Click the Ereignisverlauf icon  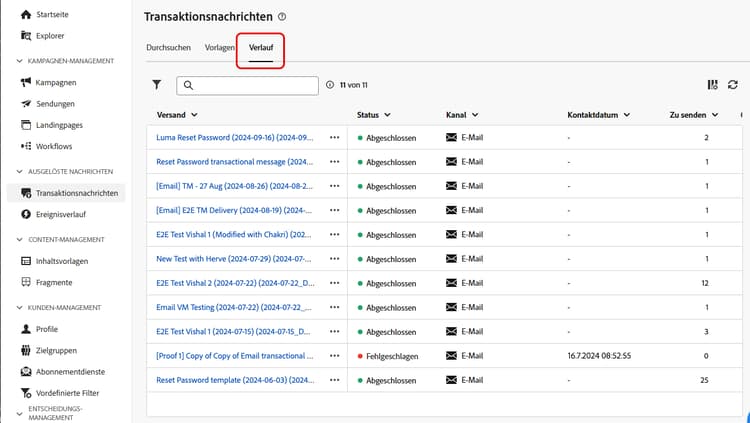coord(26,214)
